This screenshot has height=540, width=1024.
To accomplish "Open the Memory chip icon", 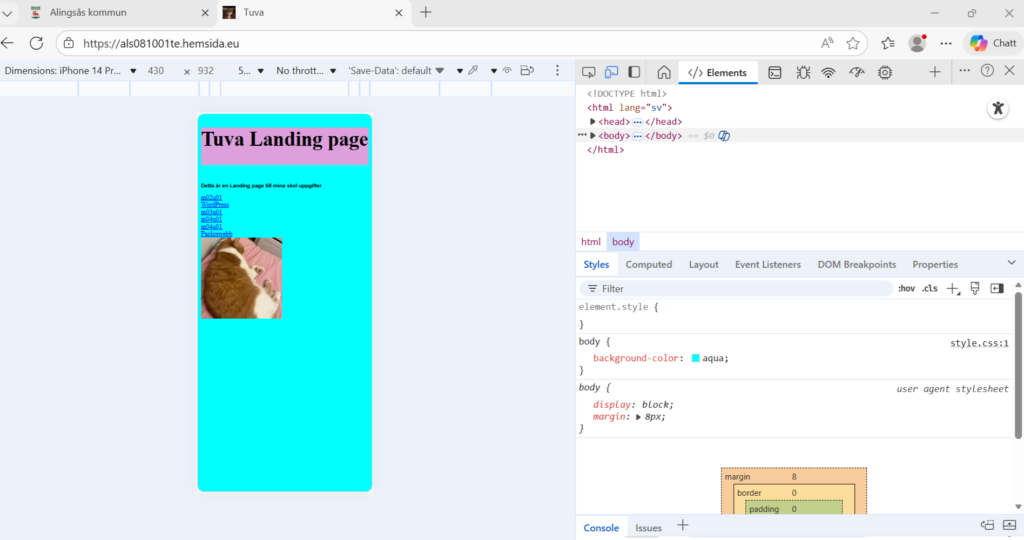I will point(885,72).
